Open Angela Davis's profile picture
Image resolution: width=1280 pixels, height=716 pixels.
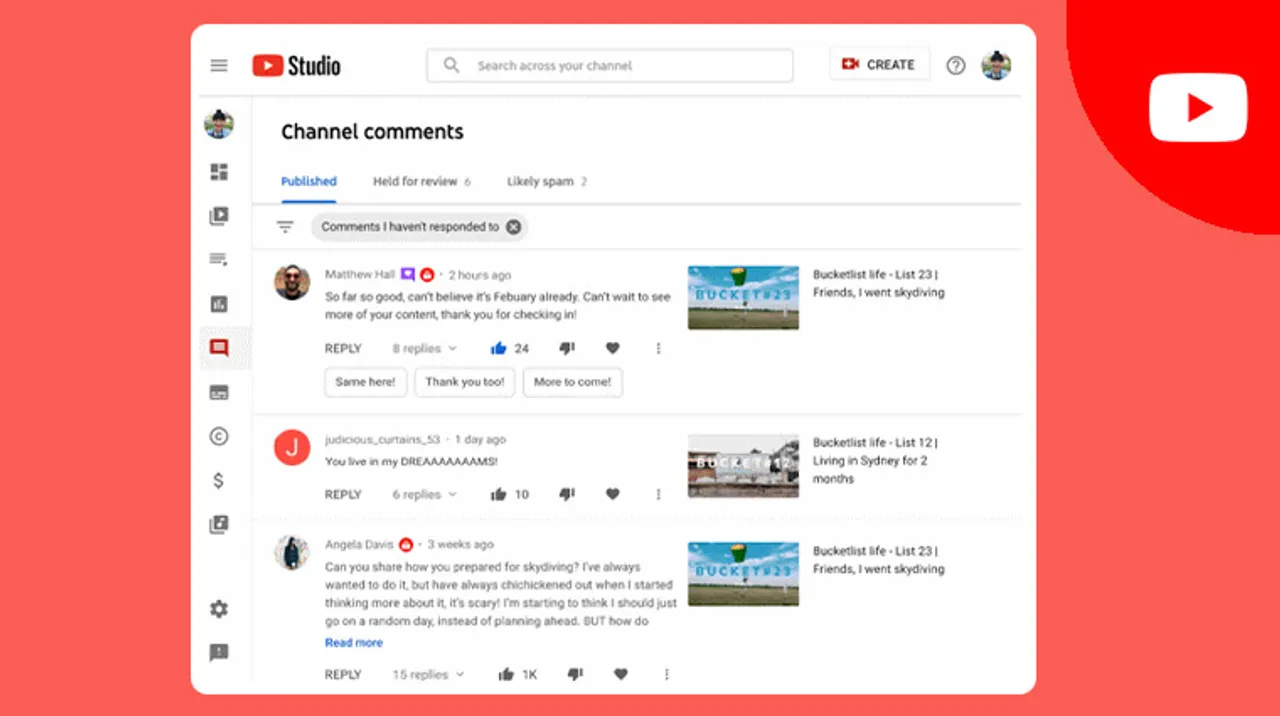pyautogui.click(x=292, y=553)
